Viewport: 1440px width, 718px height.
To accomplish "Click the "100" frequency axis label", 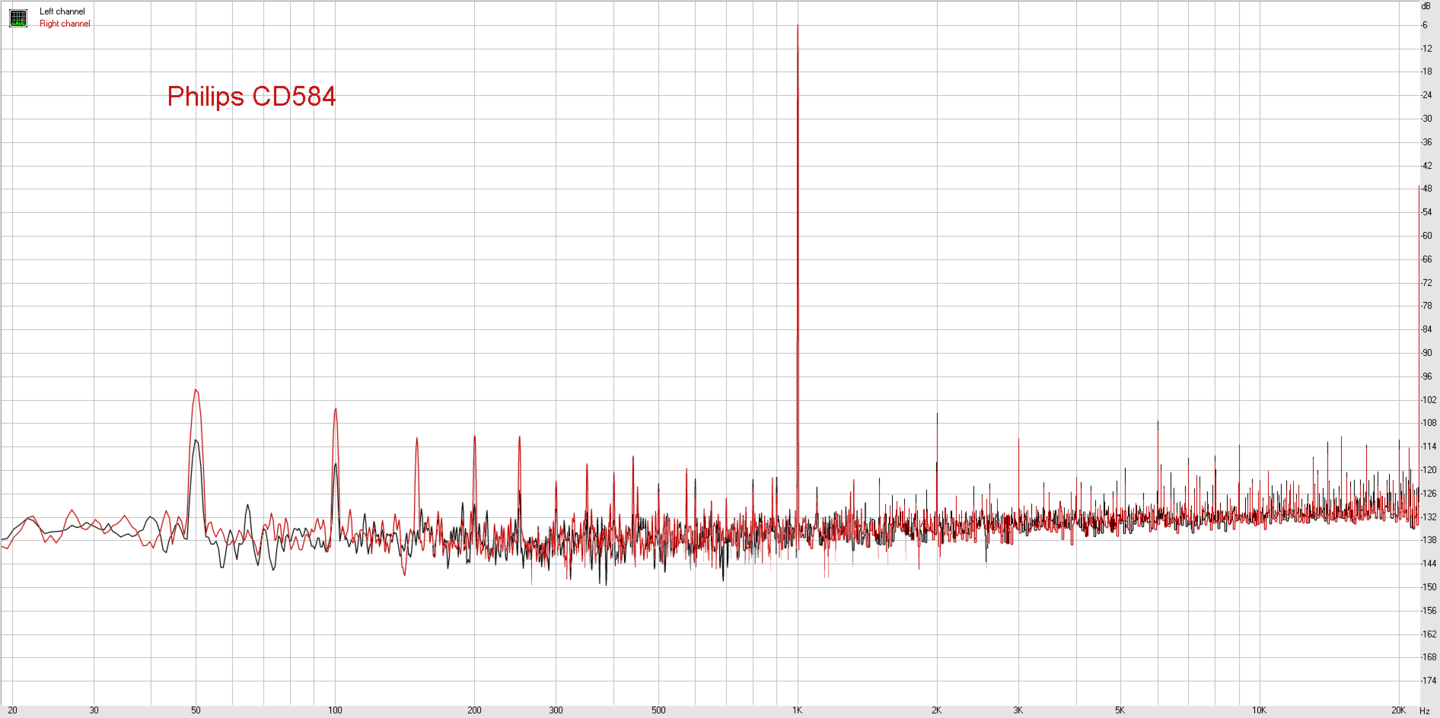I will coord(335,710).
